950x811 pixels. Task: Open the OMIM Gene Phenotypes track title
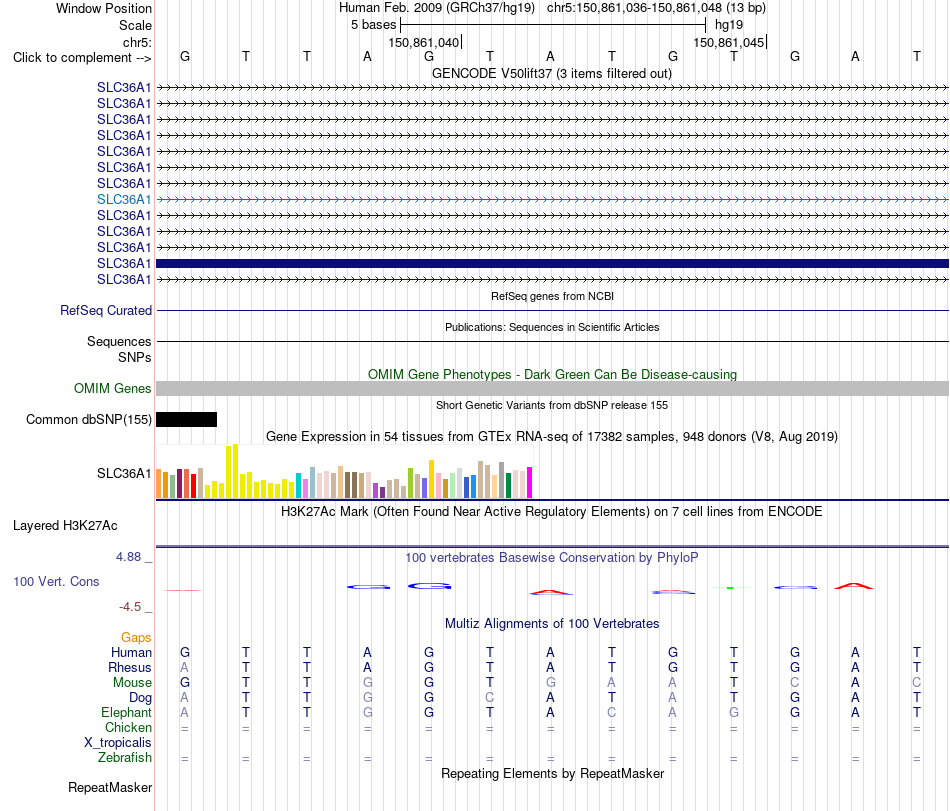(x=552, y=374)
